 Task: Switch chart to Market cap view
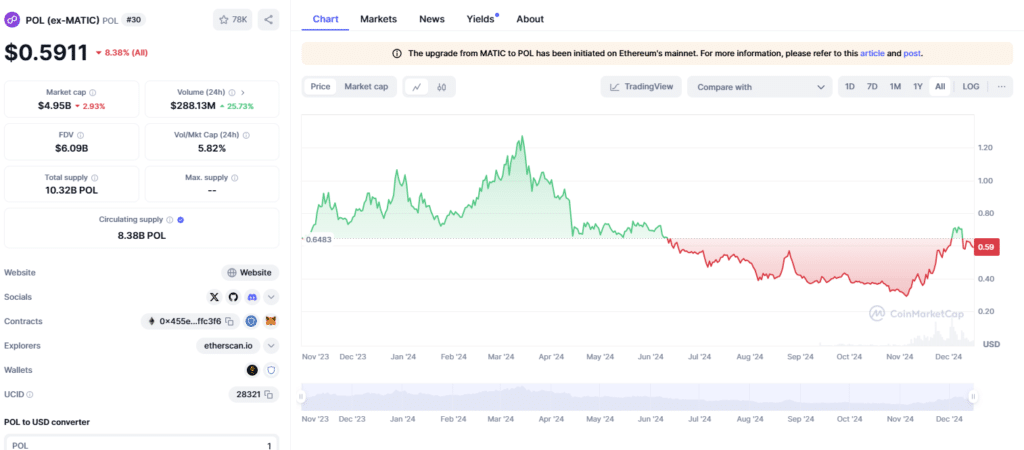(366, 86)
